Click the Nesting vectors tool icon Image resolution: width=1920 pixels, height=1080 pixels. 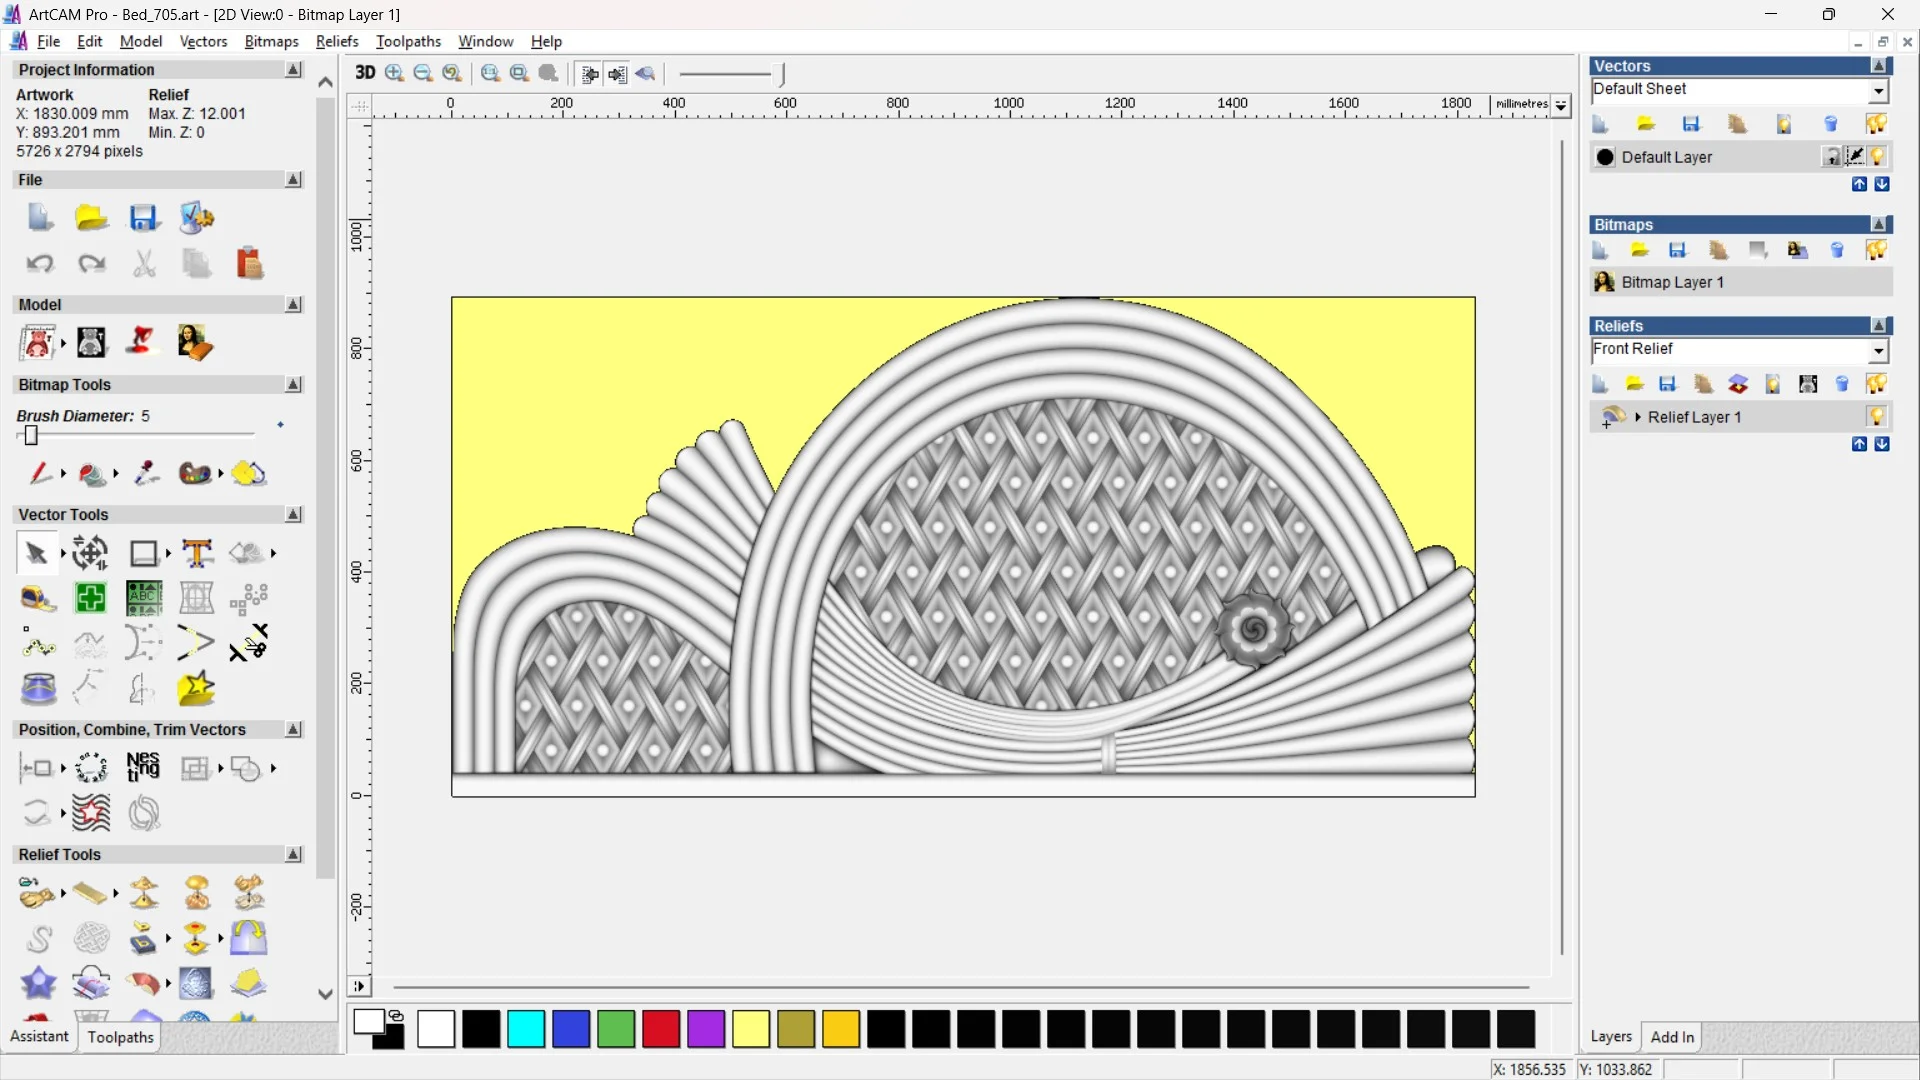coord(143,768)
